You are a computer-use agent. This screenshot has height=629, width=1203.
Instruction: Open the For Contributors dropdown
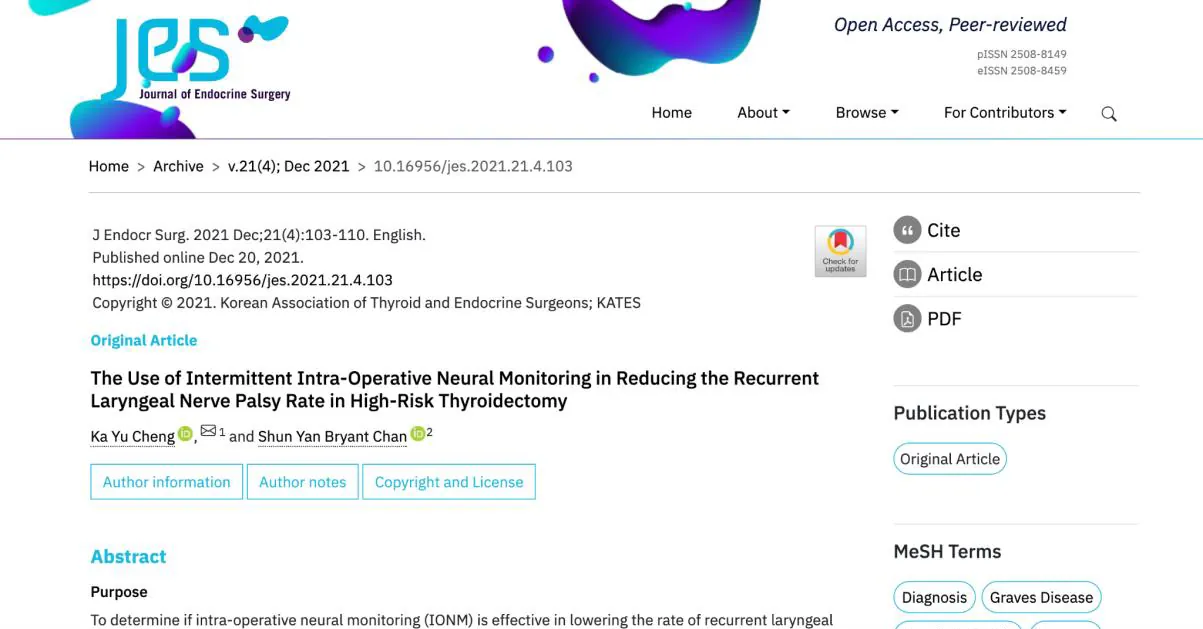click(1005, 113)
